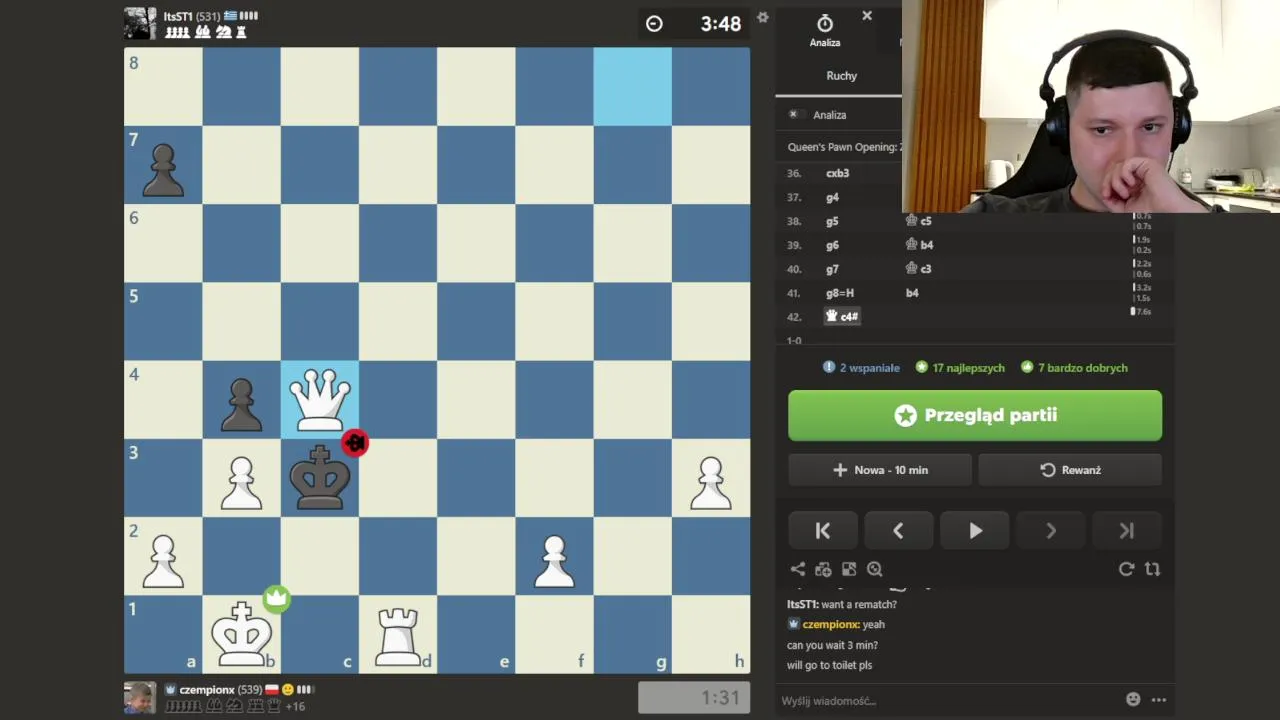Jump to the last move
The height and width of the screenshot is (720, 1280).
[x=1127, y=531]
